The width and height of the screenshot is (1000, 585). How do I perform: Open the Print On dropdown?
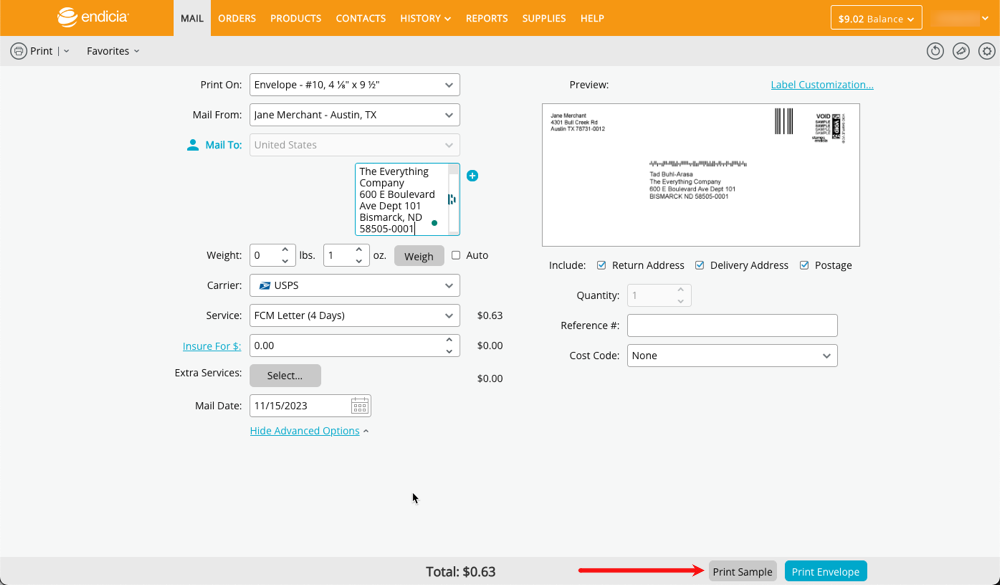(355, 85)
